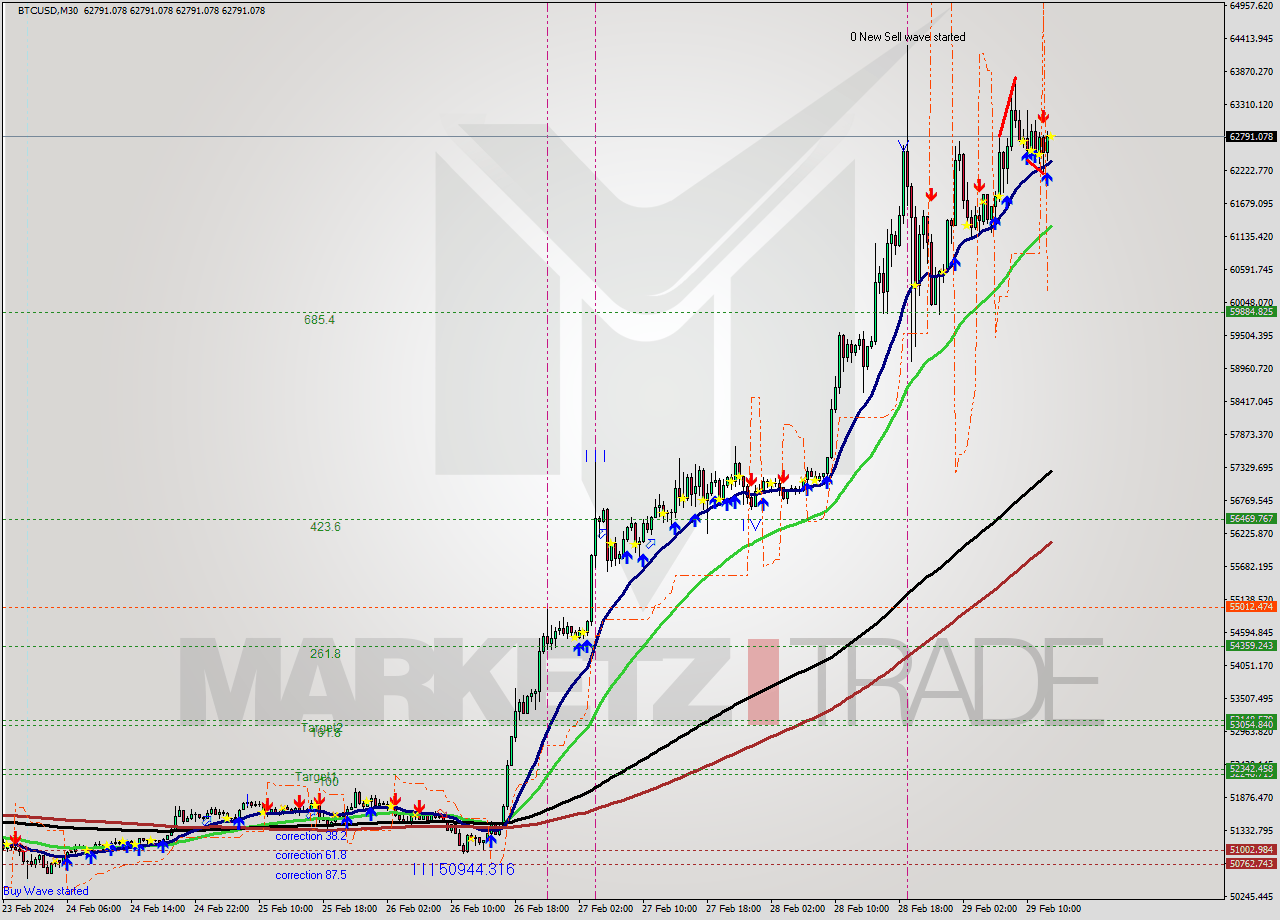Click the Fibonacci level label 685.4

[319, 320]
